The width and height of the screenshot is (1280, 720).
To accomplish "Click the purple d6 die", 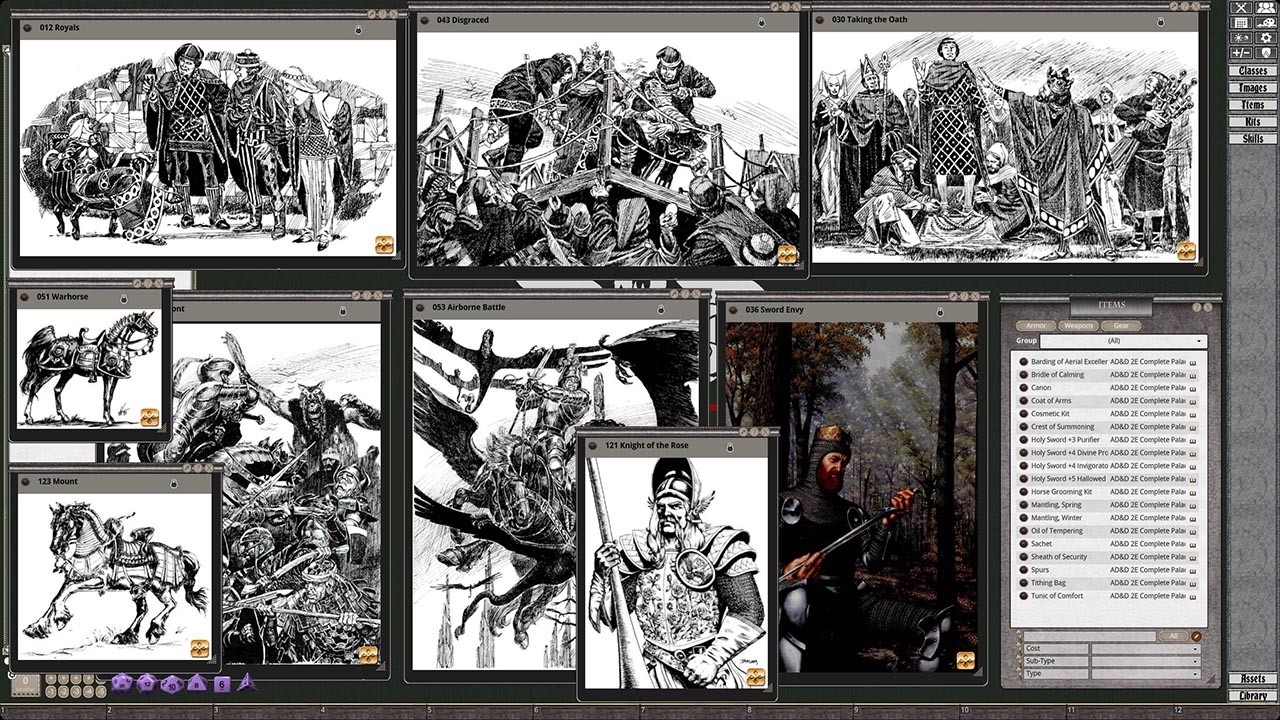I will [x=222, y=684].
